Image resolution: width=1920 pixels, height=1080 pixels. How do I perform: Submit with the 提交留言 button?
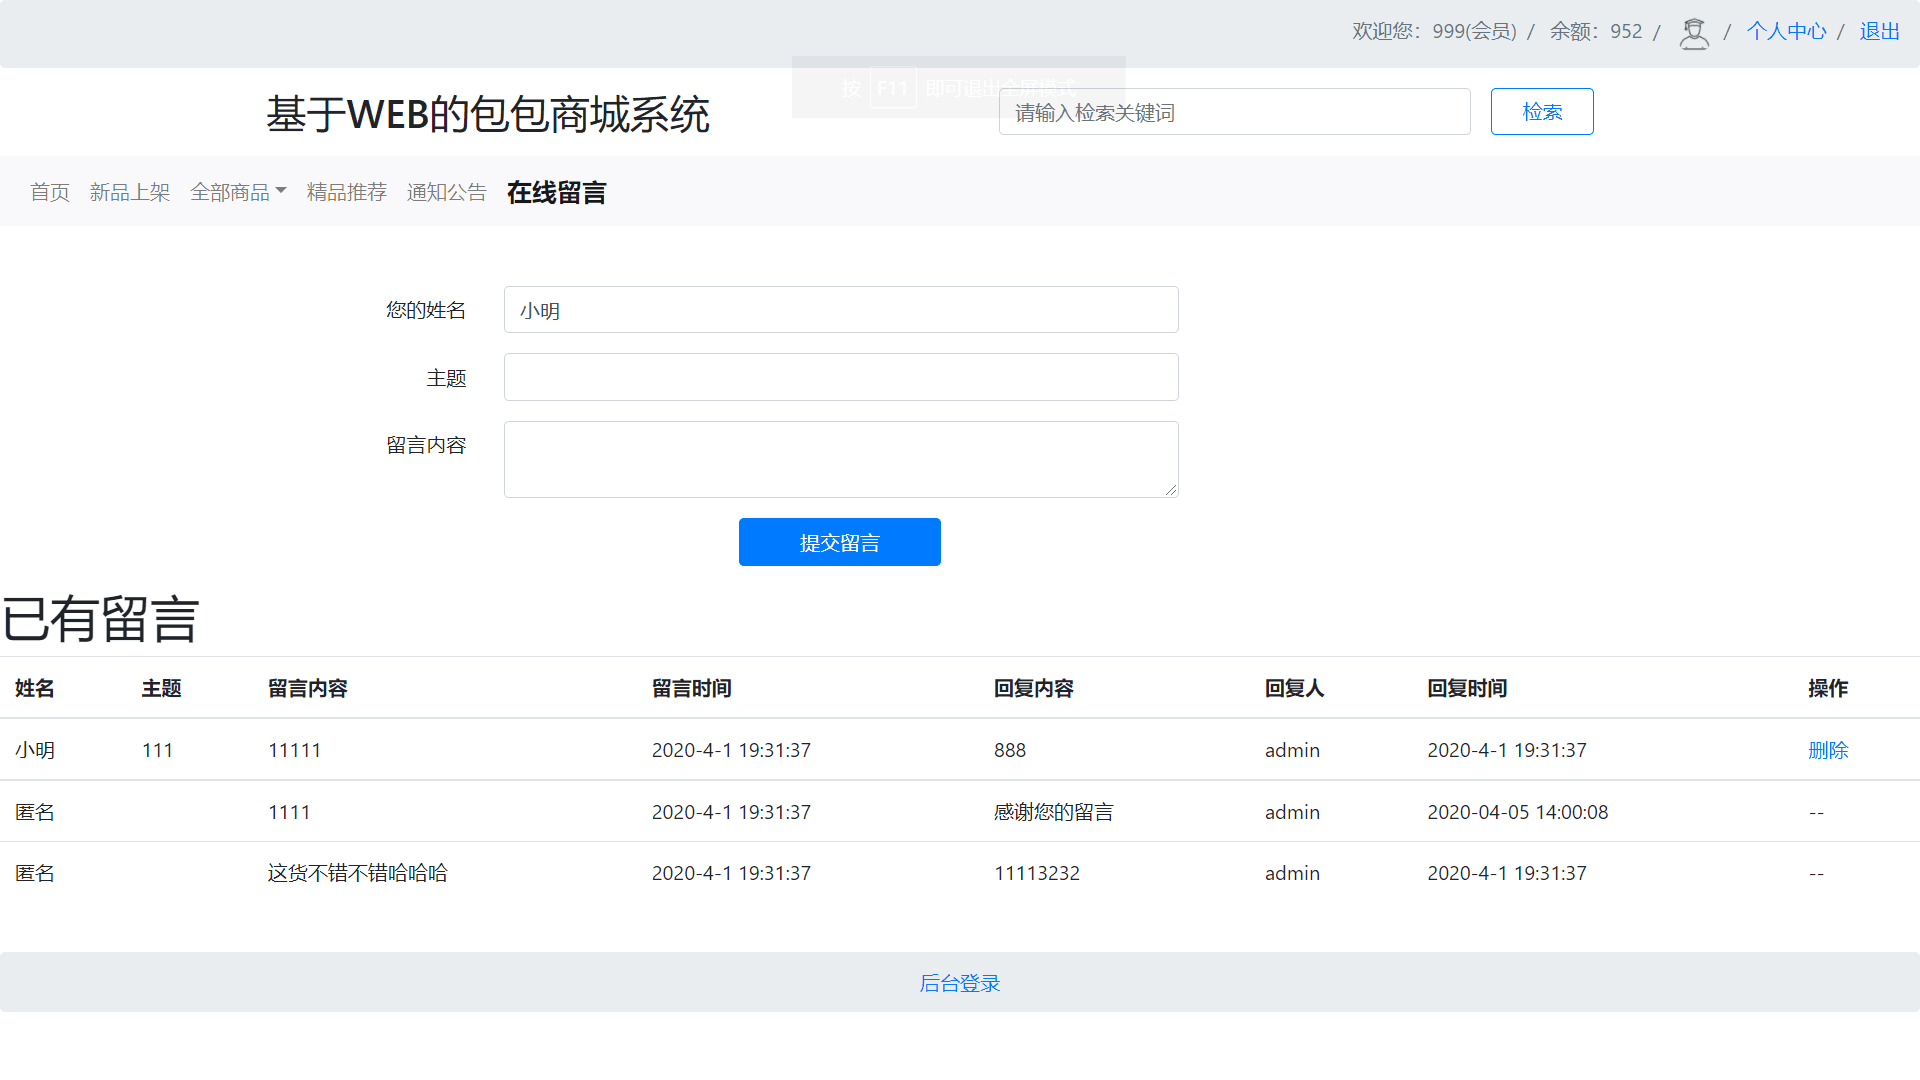839,542
